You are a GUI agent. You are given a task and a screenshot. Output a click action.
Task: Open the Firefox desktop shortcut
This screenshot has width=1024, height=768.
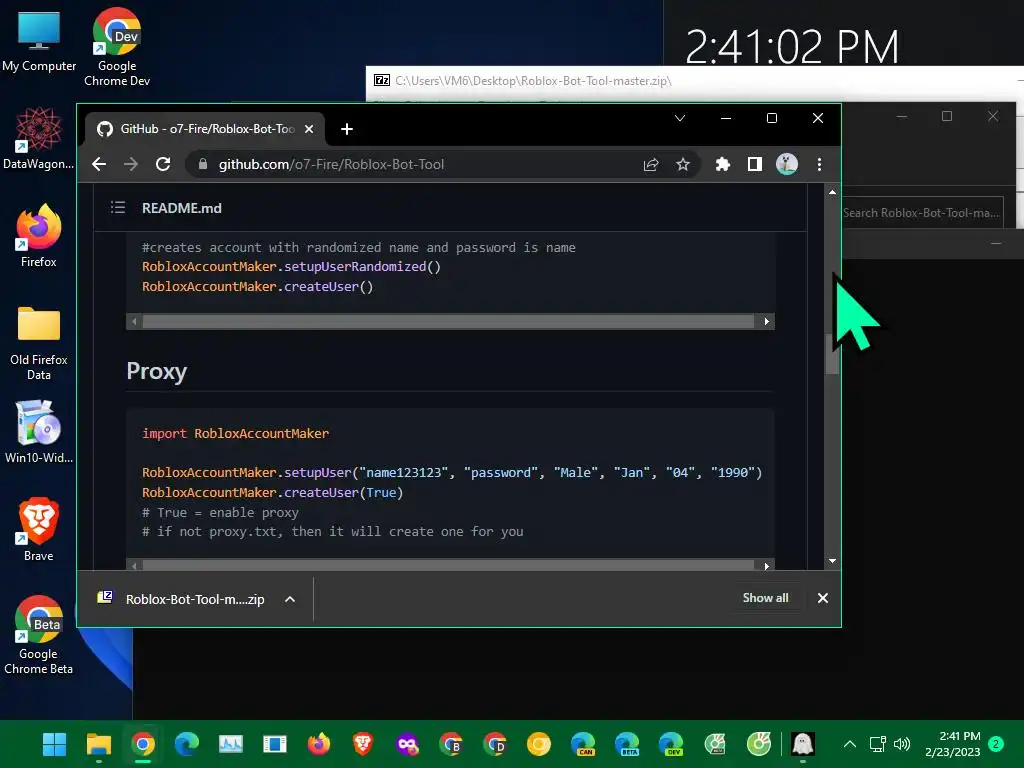(39, 236)
